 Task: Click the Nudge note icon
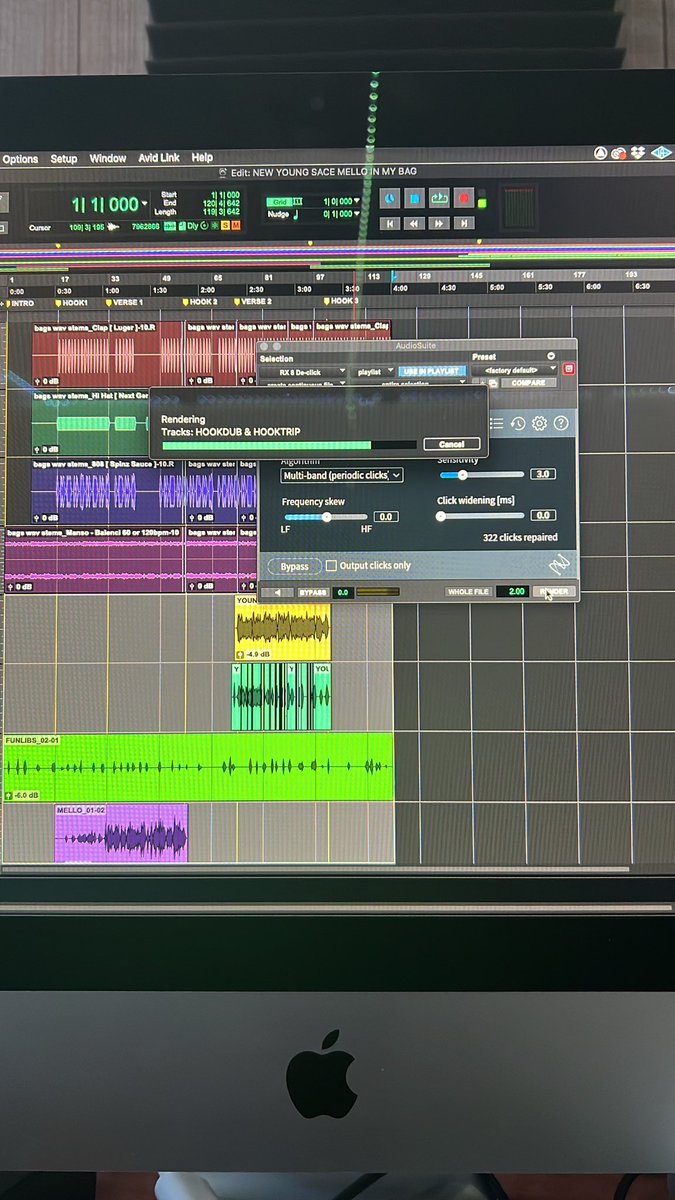pos(296,214)
